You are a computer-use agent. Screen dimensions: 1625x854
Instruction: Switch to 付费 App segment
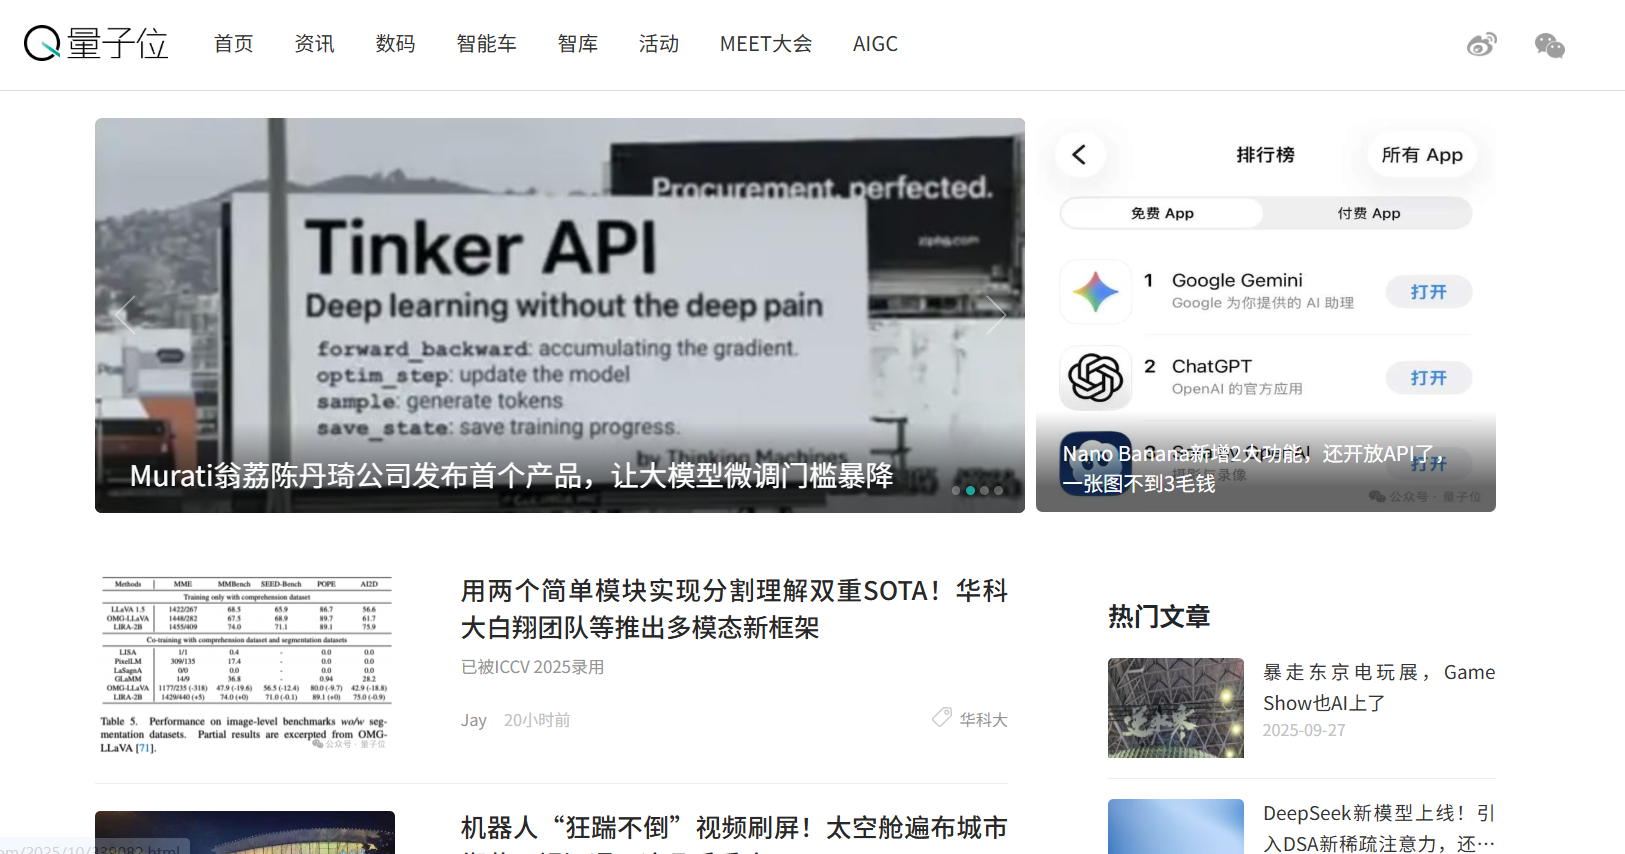(1368, 213)
